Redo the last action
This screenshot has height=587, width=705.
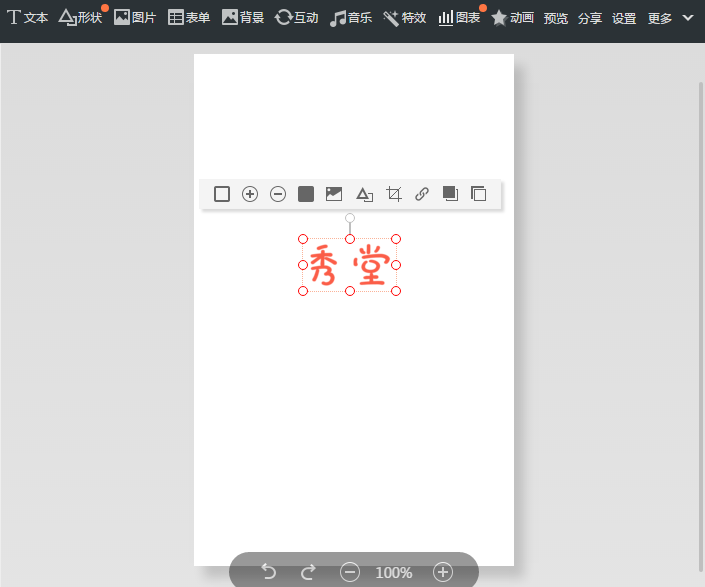[308, 571]
